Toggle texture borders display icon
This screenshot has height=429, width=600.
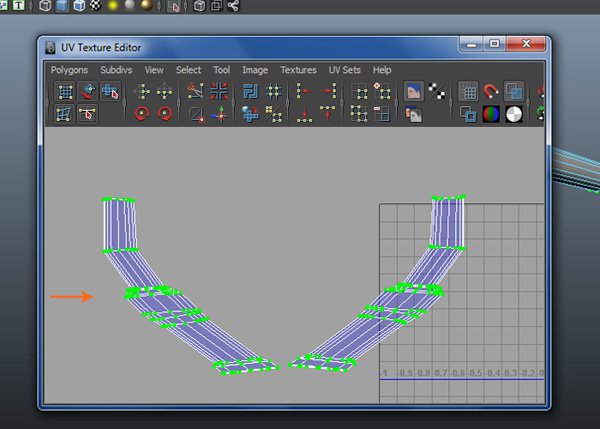pos(468,114)
